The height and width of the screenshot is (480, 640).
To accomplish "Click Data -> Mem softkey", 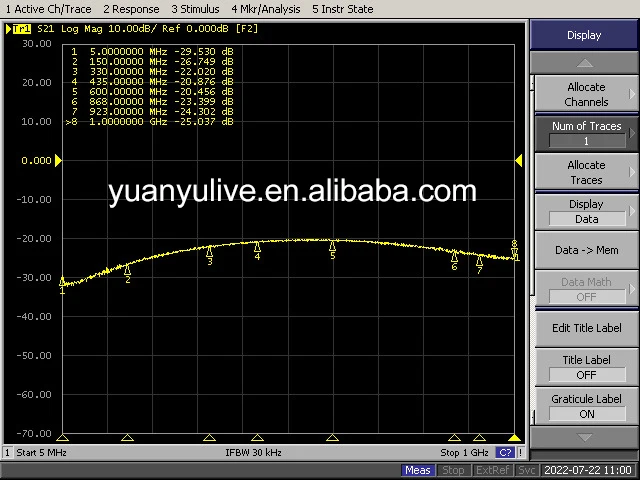I will coord(586,250).
